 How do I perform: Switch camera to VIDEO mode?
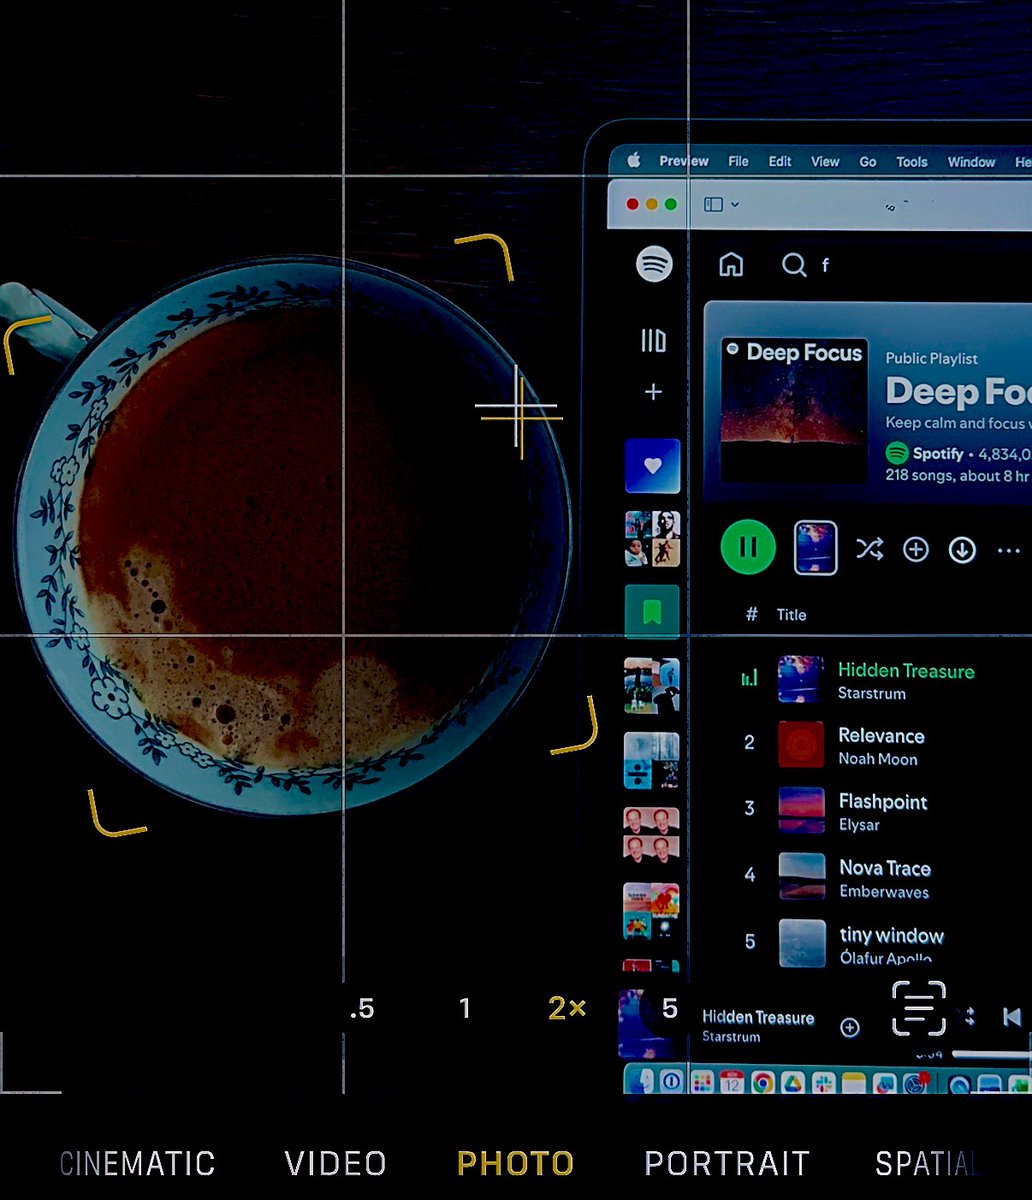click(335, 1164)
